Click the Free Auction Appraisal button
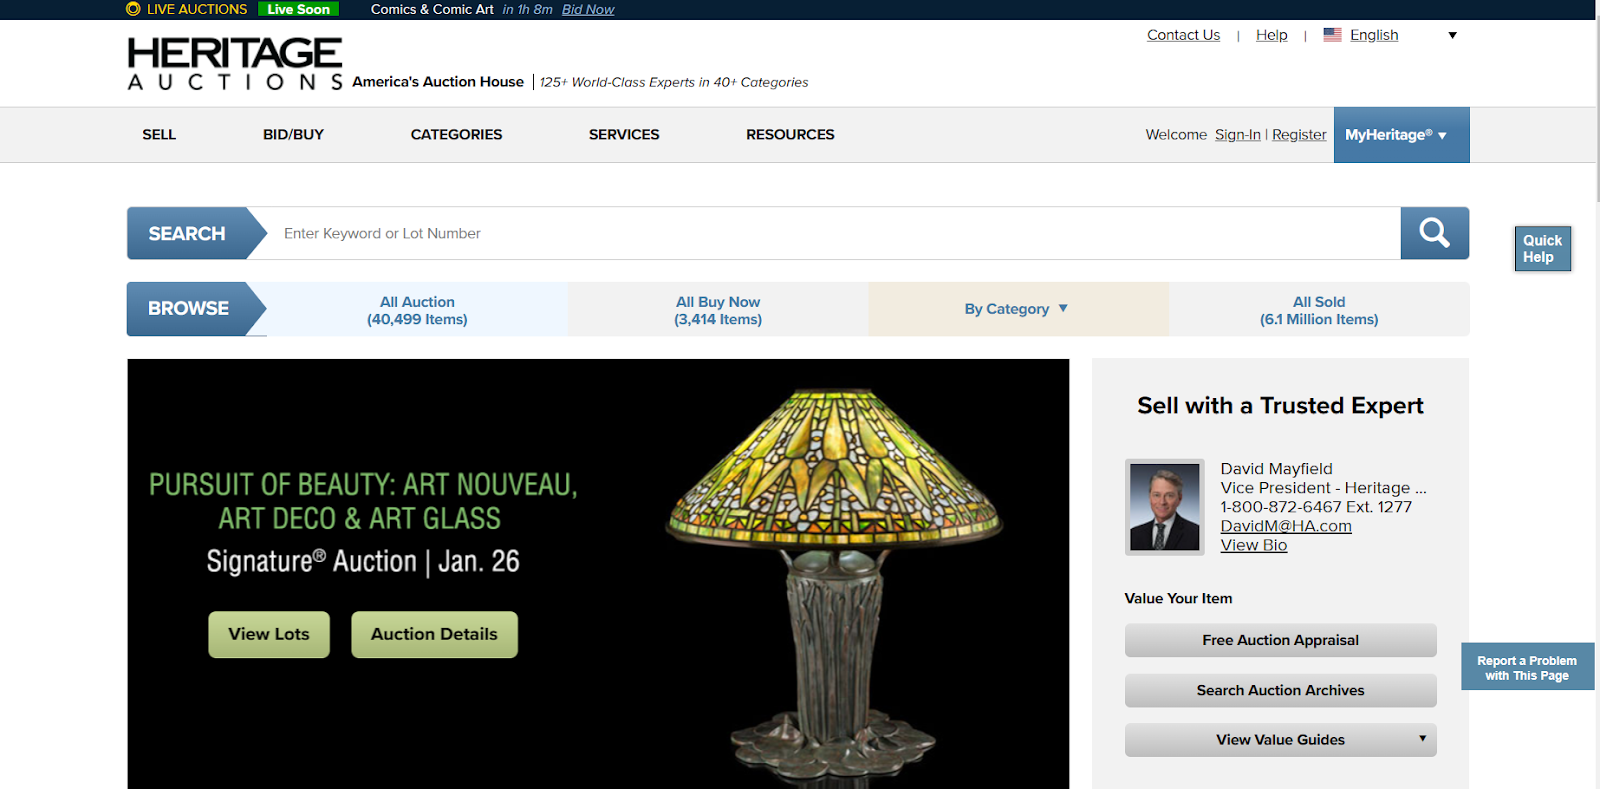The height and width of the screenshot is (789, 1600). coord(1280,640)
